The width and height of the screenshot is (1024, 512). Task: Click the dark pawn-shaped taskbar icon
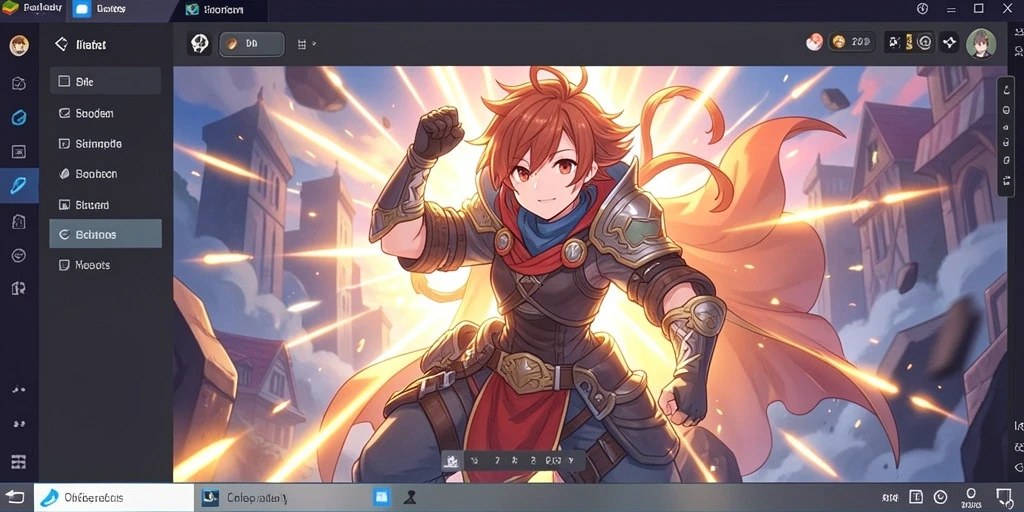click(x=410, y=498)
